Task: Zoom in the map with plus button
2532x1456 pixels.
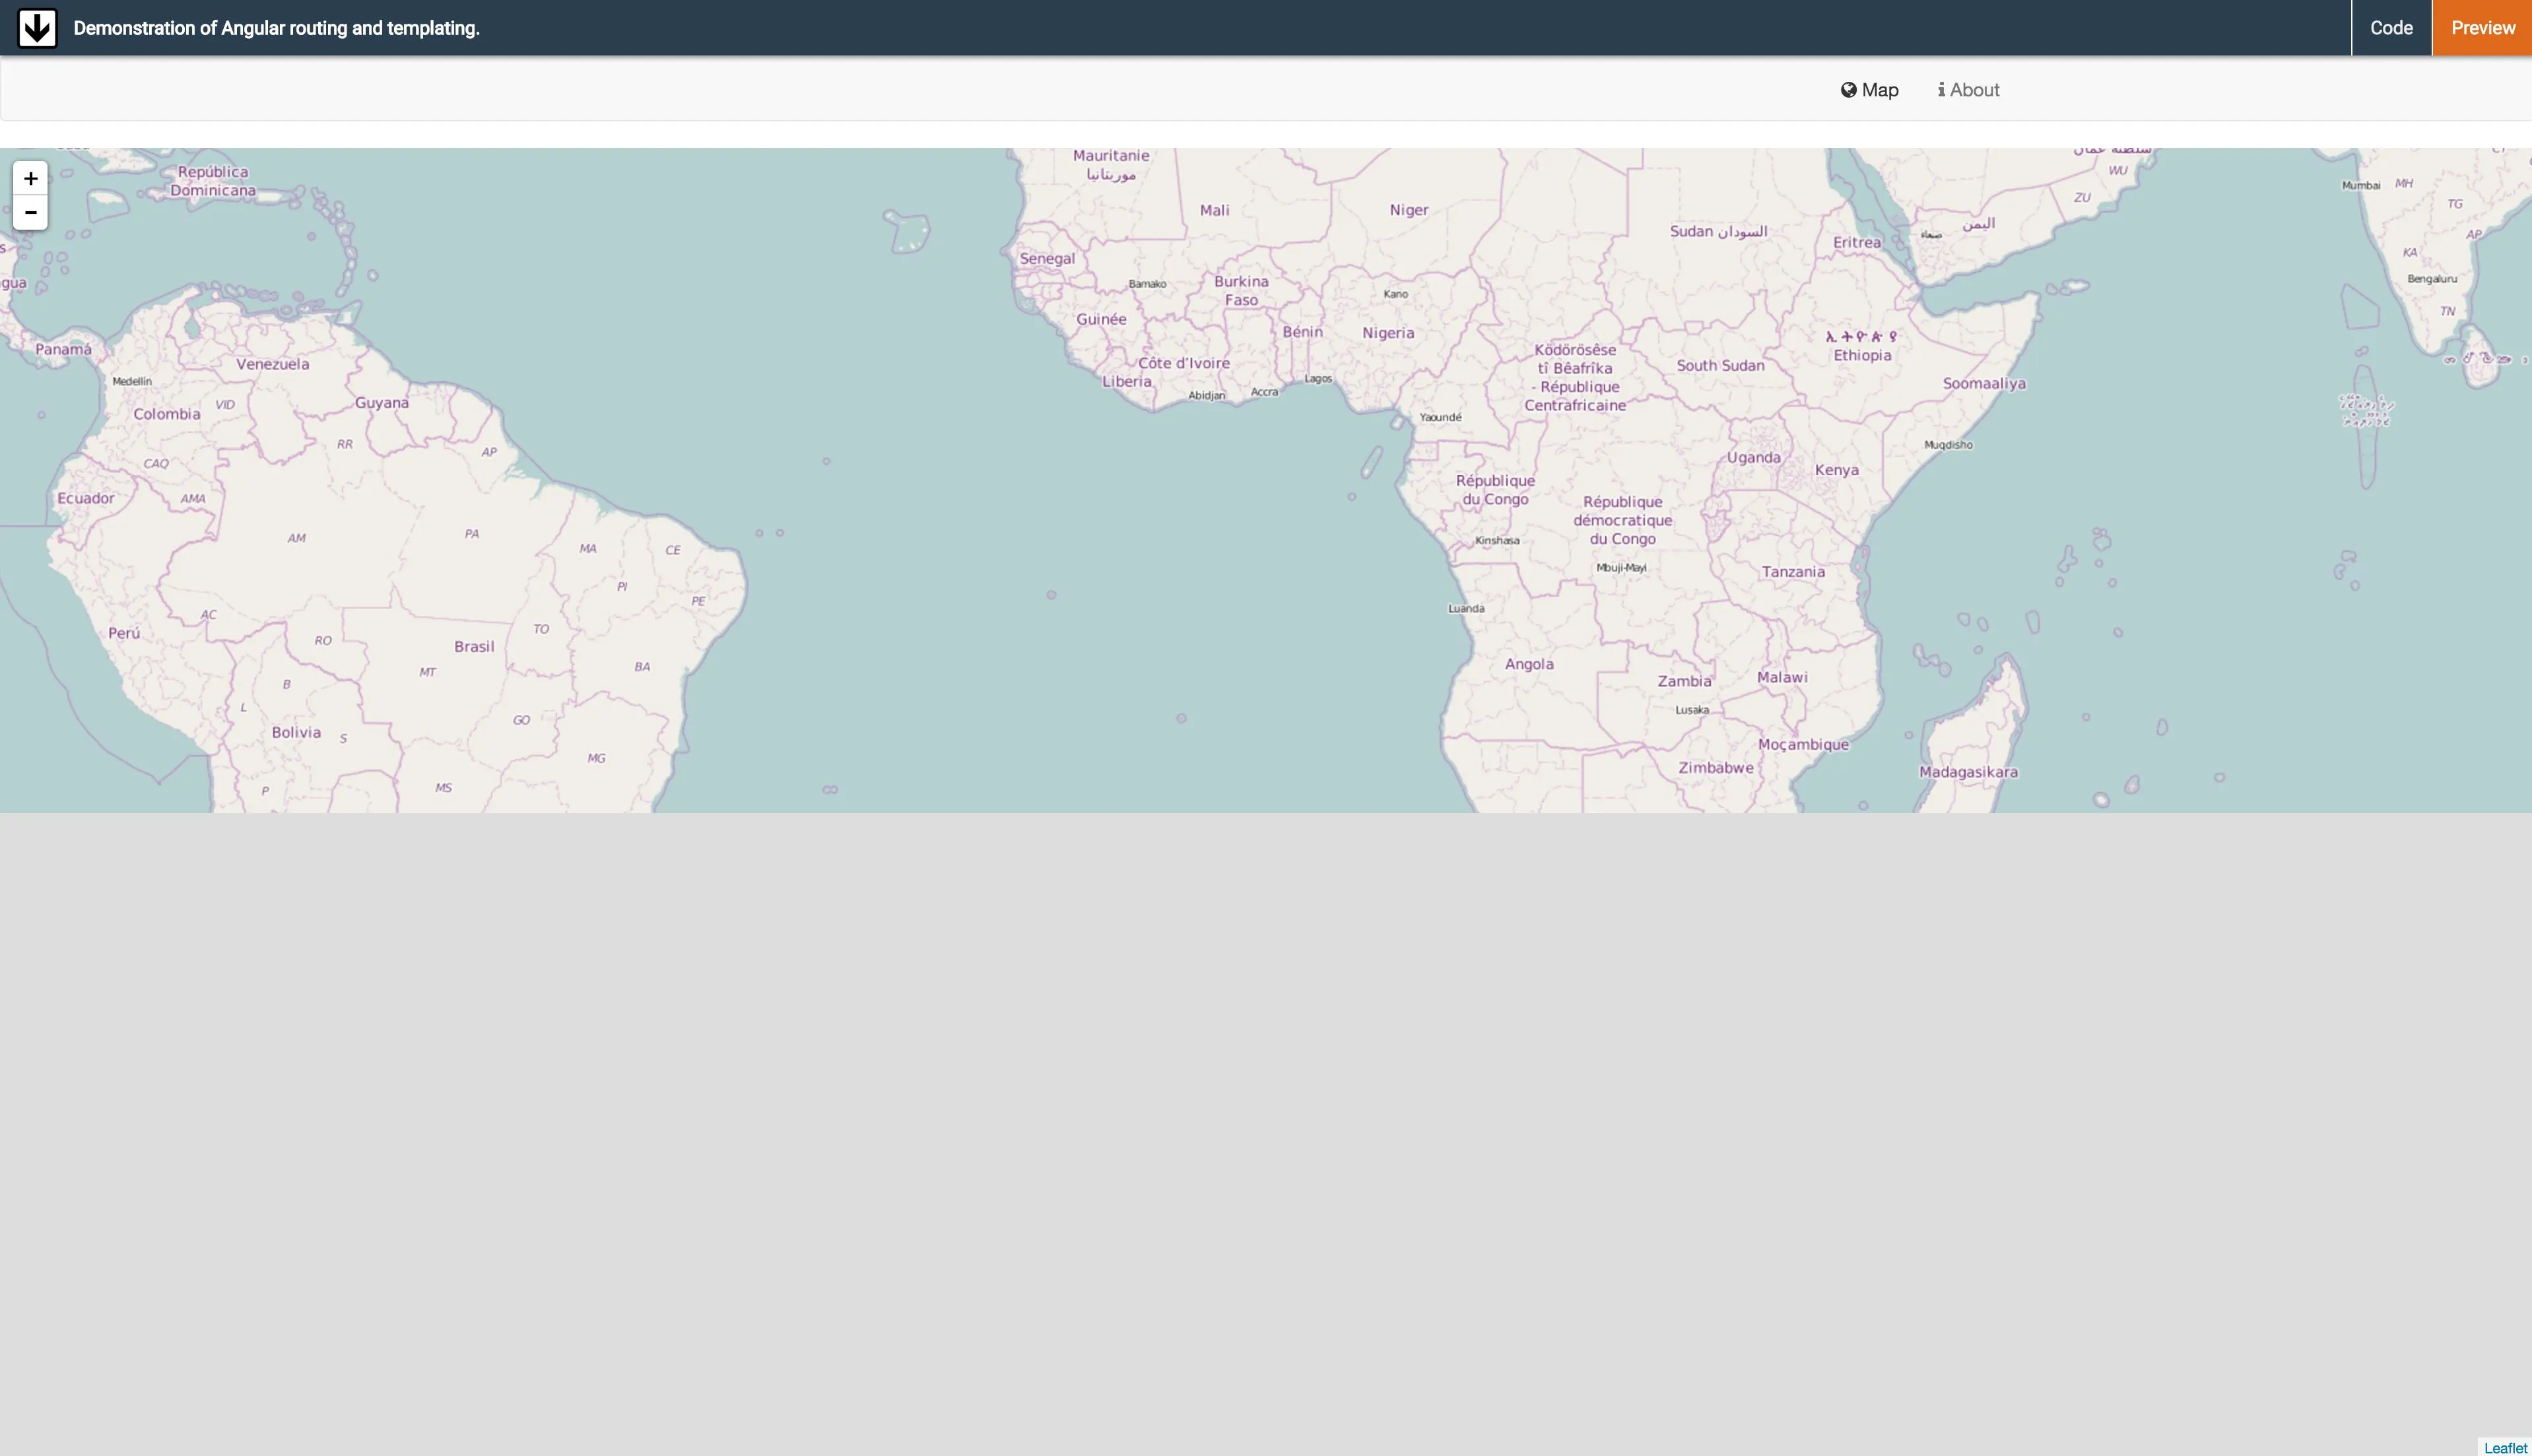Action: coord(31,179)
